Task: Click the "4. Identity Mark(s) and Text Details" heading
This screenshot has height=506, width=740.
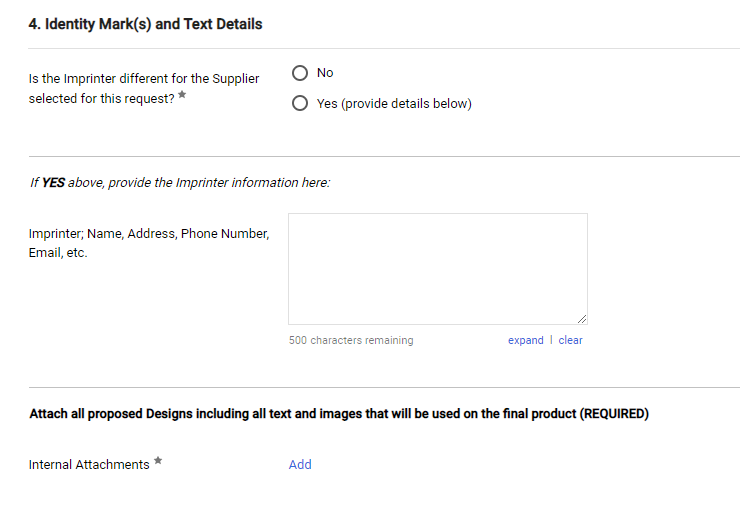Action: click(x=146, y=24)
